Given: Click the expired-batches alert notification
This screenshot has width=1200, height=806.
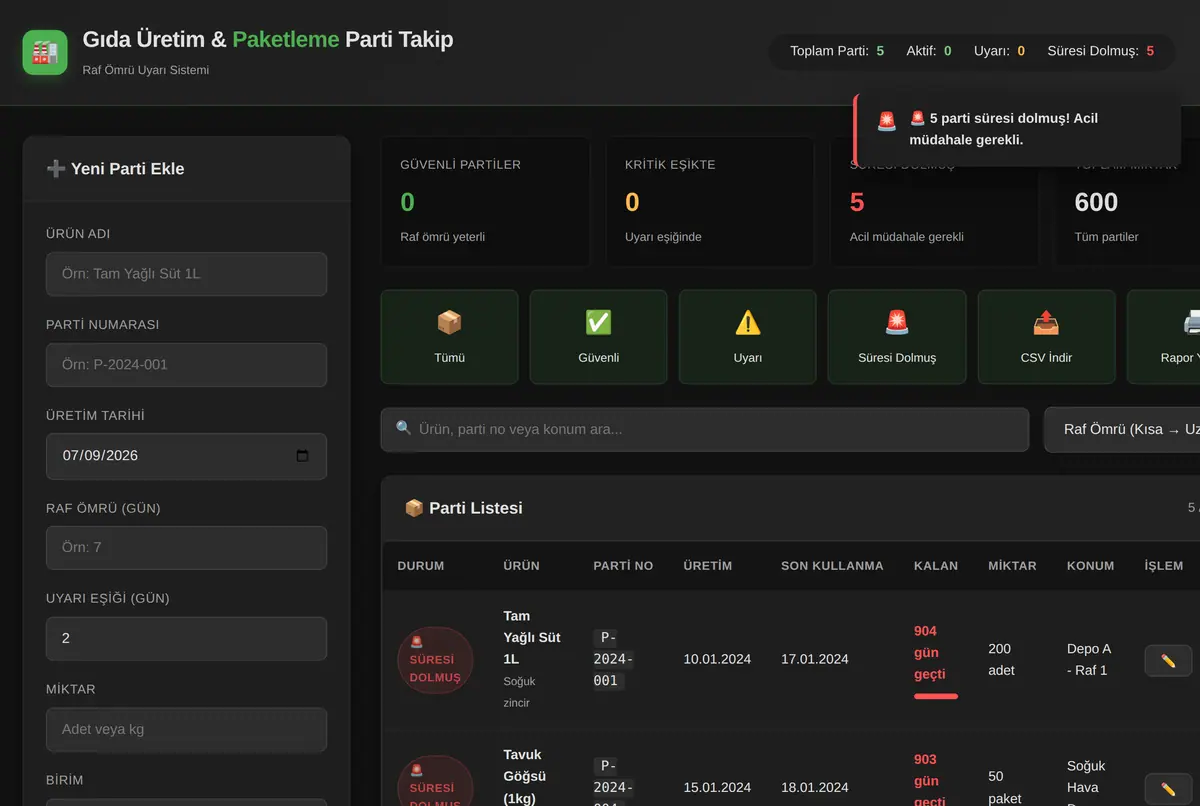Looking at the screenshot, I should pyautogui.click(x=1017, y=130).
